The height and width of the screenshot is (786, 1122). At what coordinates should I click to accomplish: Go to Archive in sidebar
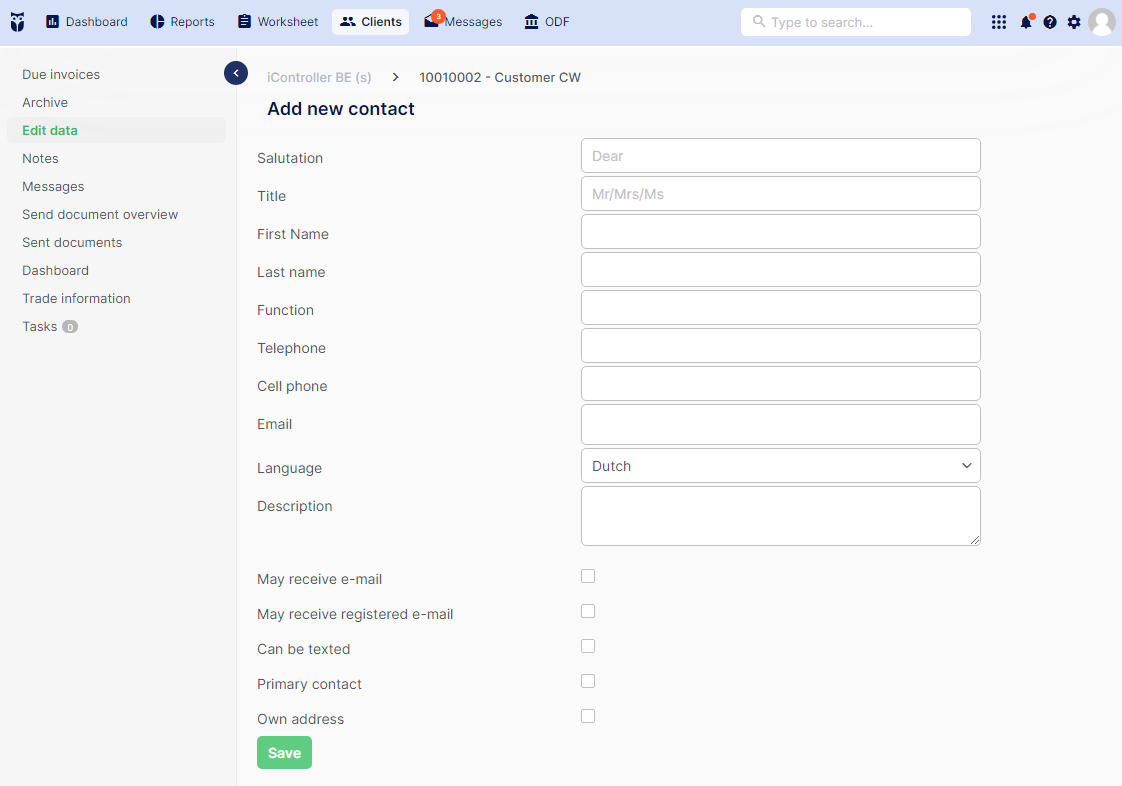pyautogui.click(x=45, y=102)
